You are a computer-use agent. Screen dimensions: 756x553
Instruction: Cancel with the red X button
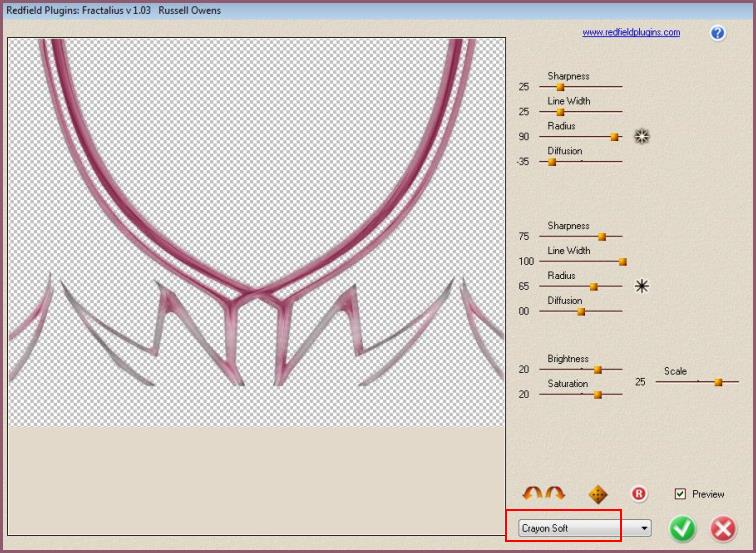click(723, 528)
